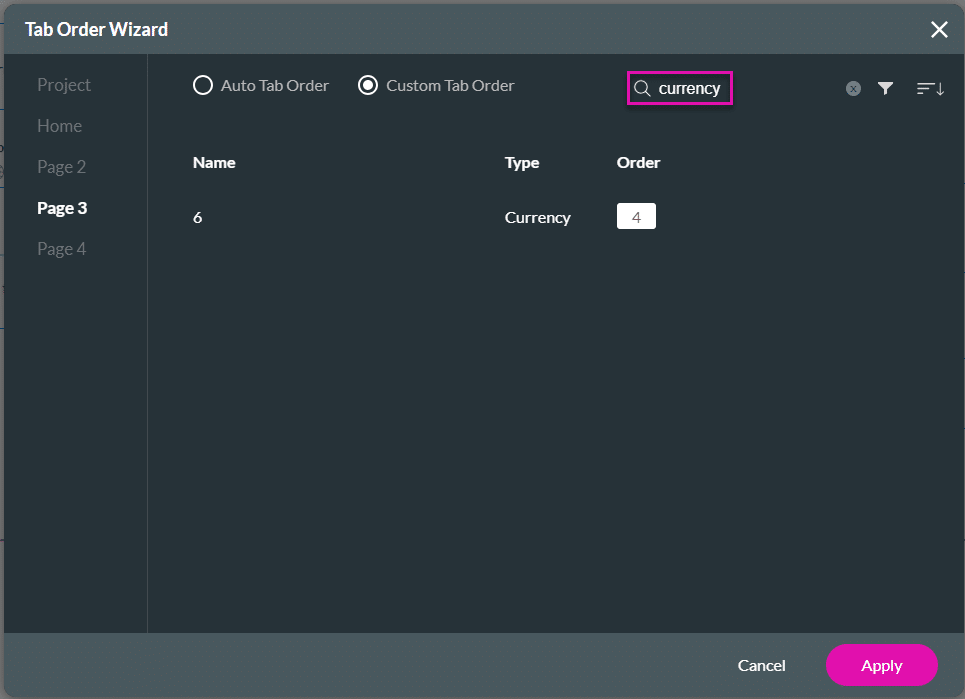Switch to the Project tab in sidebar

[64, 85]
